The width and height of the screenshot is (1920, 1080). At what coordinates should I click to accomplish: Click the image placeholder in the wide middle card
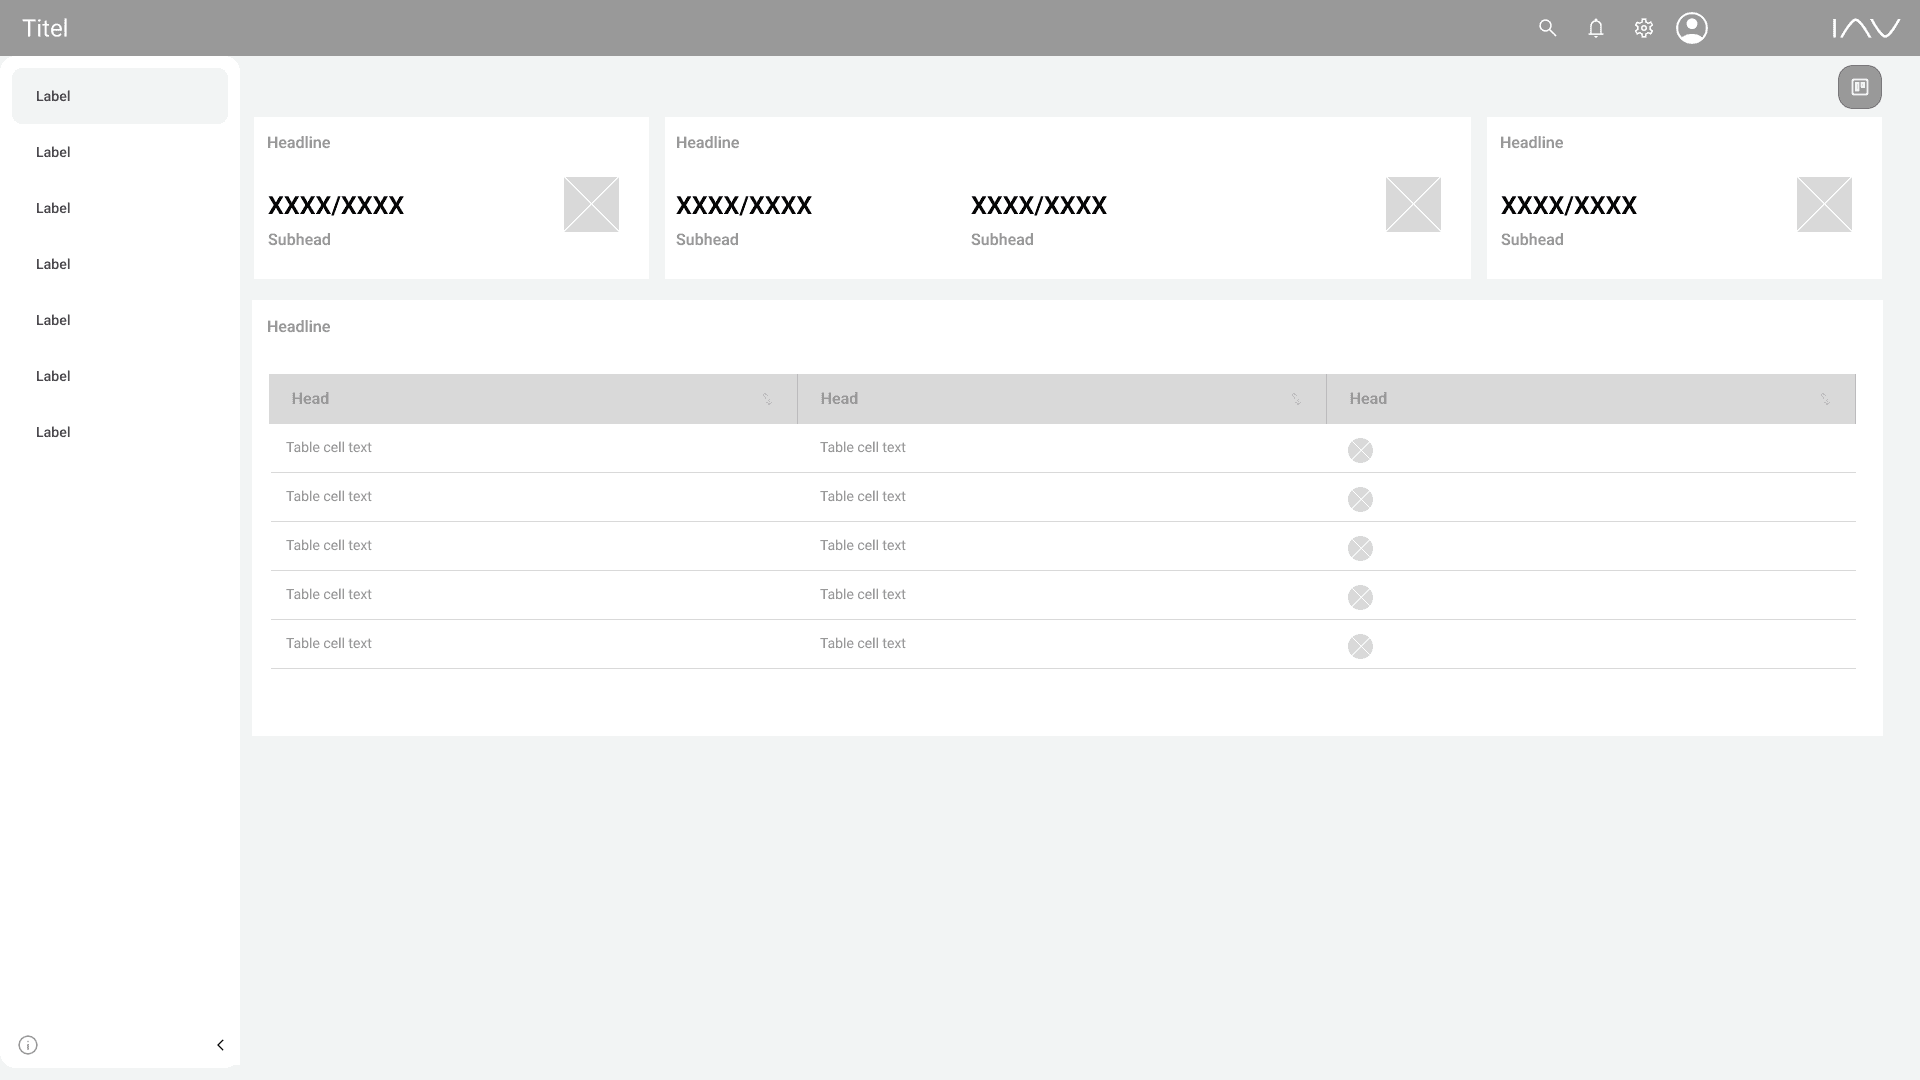click(1413, 204)
